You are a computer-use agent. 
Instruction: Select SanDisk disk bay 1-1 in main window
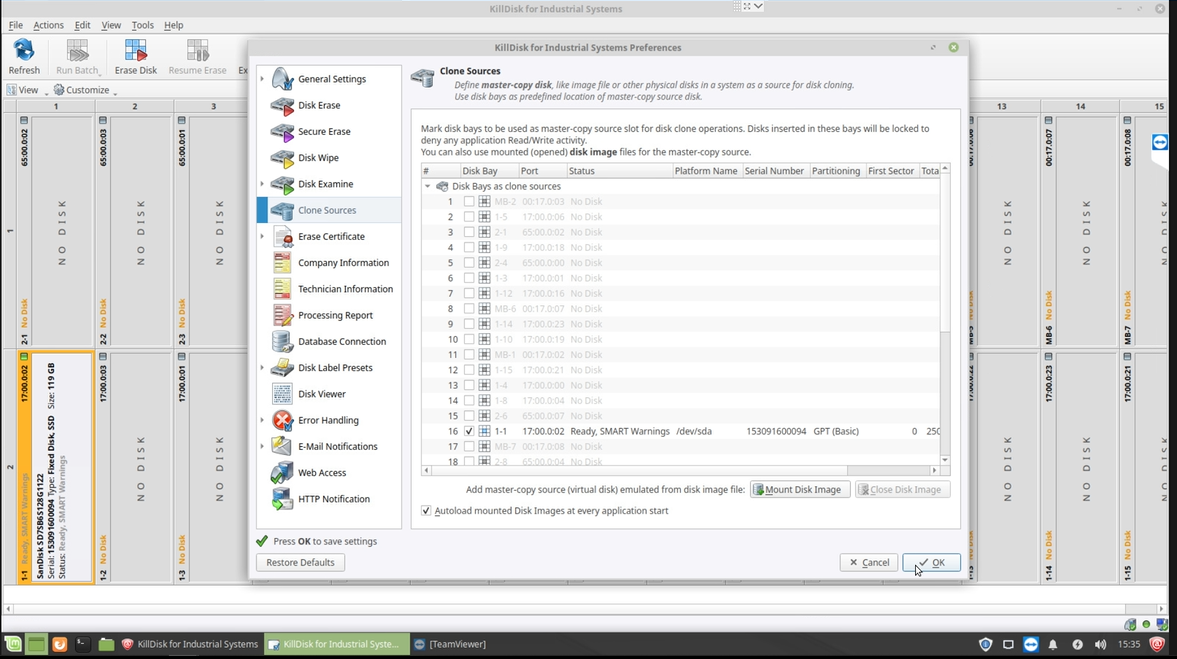56,467
